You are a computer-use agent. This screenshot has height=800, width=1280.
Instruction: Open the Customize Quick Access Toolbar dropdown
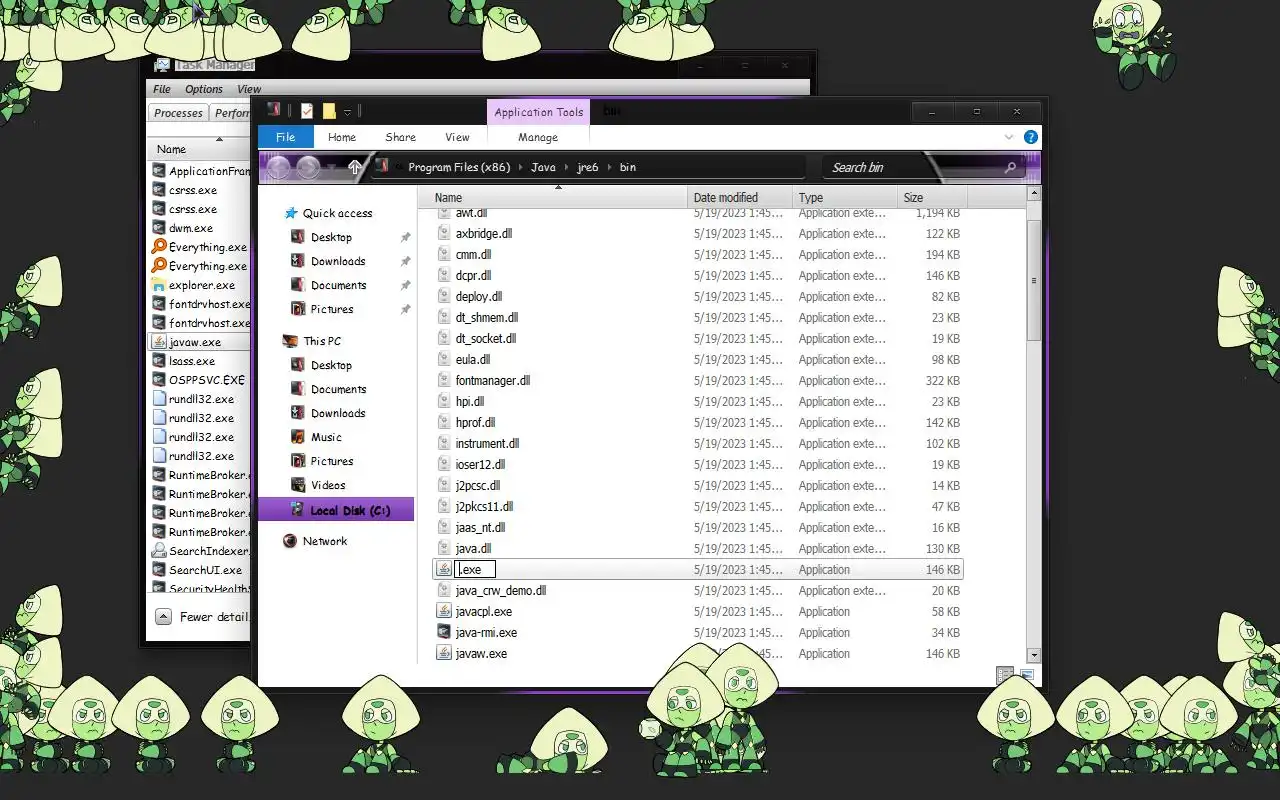point(347,111)
